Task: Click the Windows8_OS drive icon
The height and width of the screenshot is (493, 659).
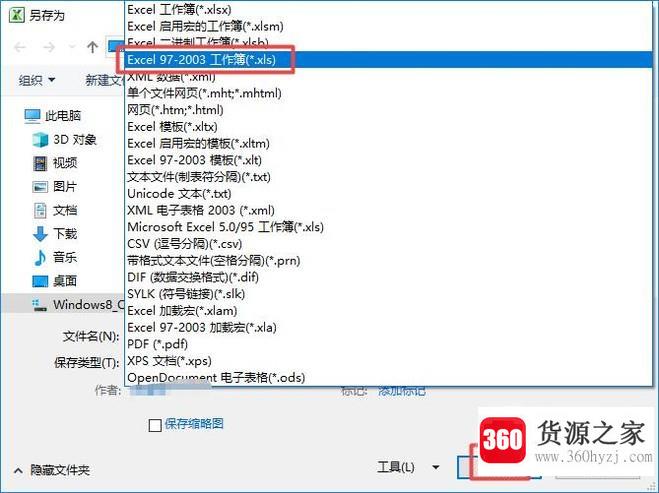Action: pyautogui.click(x=40, y=305)
